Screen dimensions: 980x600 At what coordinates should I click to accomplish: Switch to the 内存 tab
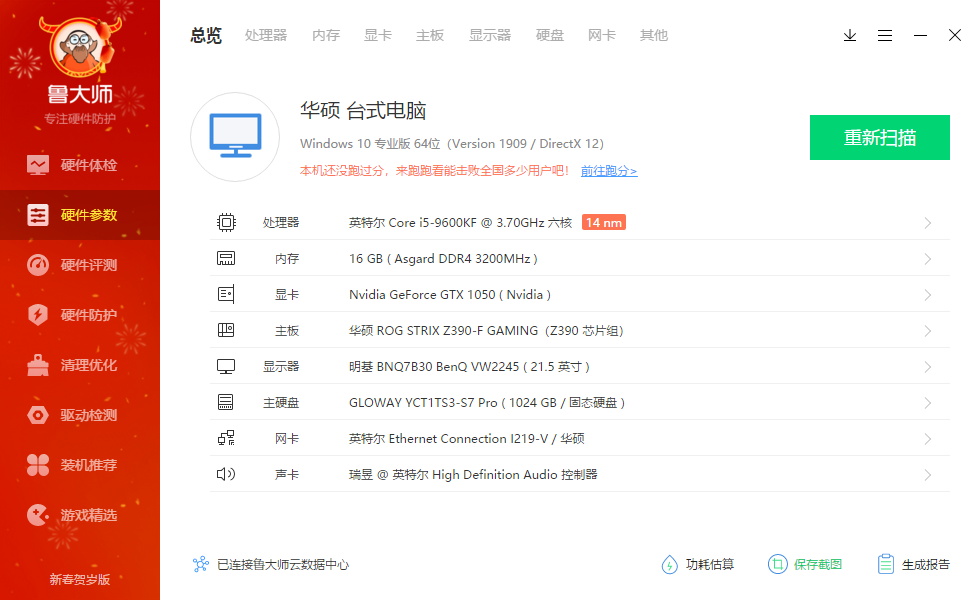pyautogui.click(x=326, y=36)
